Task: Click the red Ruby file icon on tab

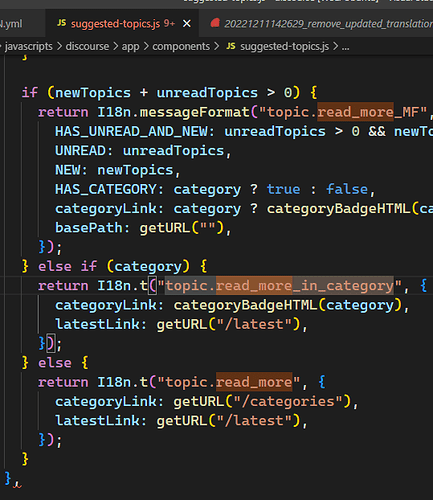Action: click(x=215, y=23)
